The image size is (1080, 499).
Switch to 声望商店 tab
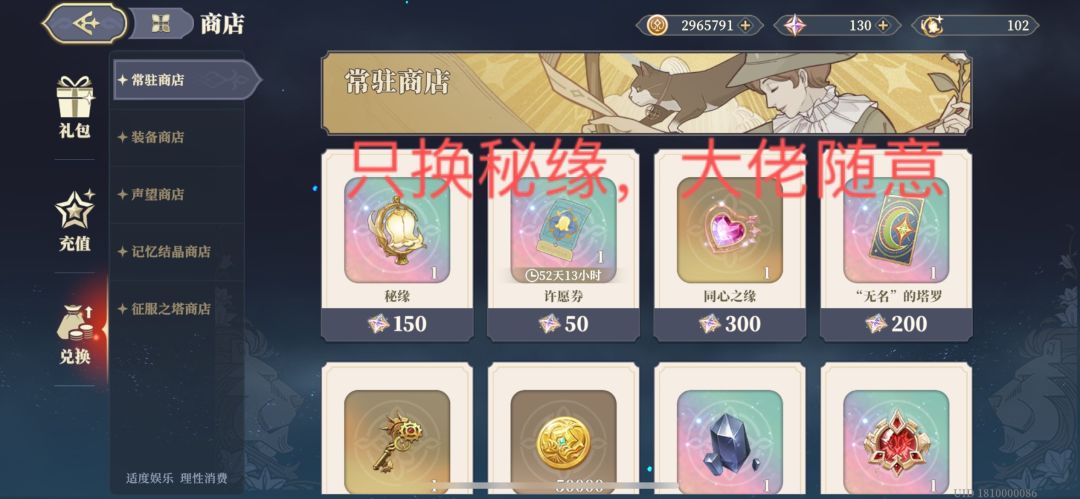178,194
